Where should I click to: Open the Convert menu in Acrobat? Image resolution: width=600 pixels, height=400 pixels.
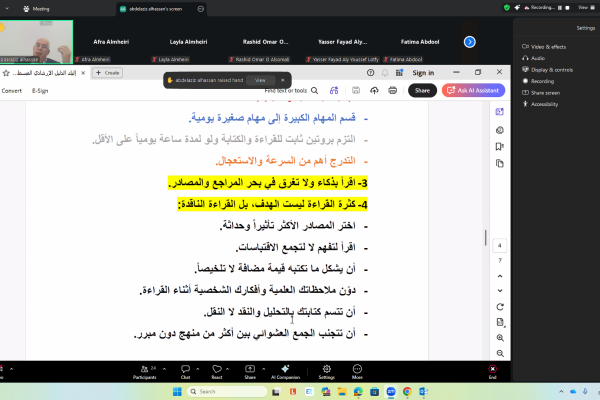(x=11, y=91)
